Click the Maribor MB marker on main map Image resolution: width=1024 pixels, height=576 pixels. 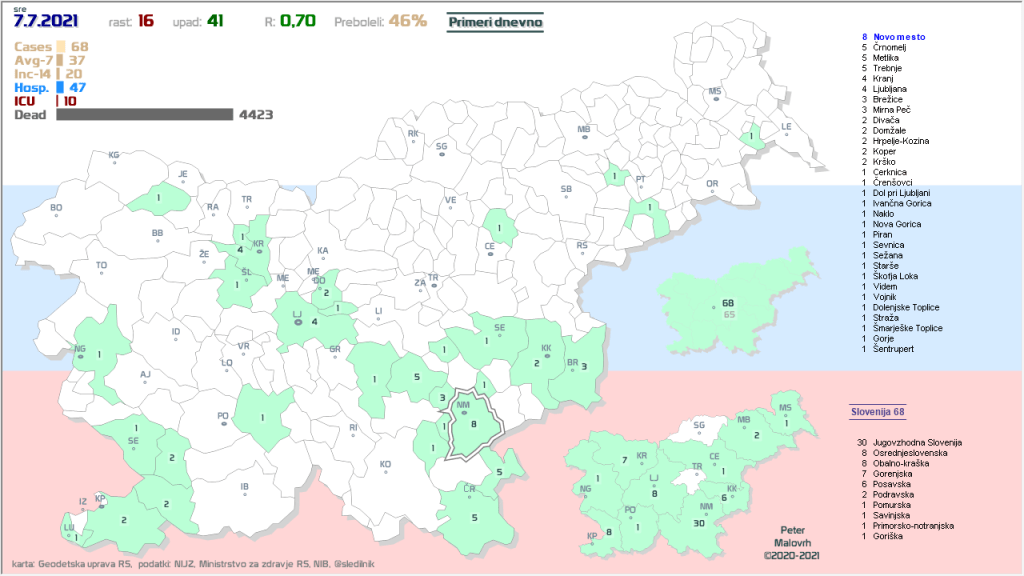[x=584, y=137]
